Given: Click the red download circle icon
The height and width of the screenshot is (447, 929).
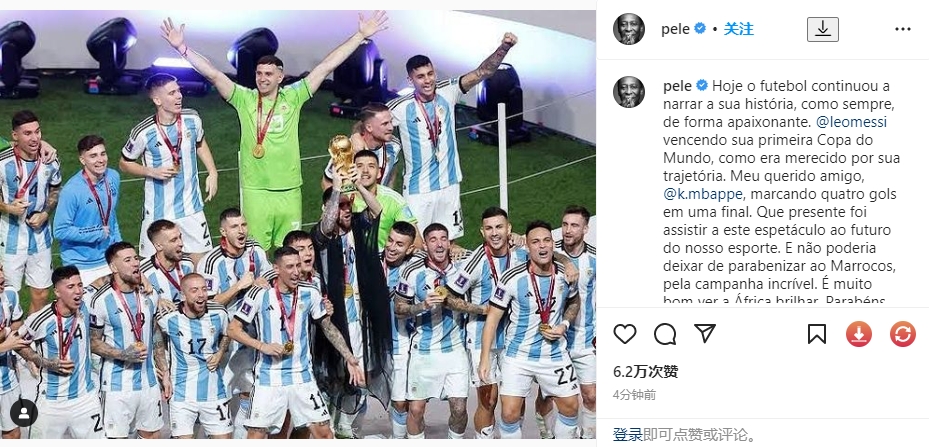Looking at the screenshot, I should pyautogui.click(x=858, y=334).
